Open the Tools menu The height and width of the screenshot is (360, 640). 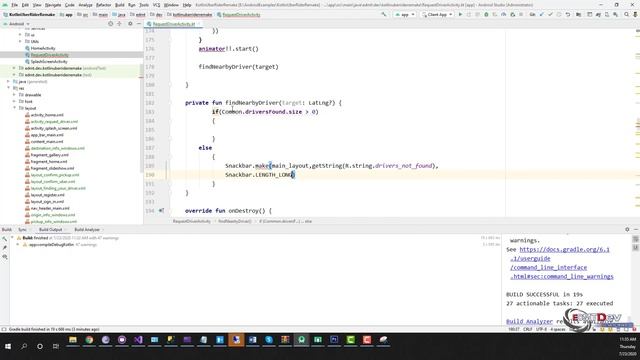144,5
